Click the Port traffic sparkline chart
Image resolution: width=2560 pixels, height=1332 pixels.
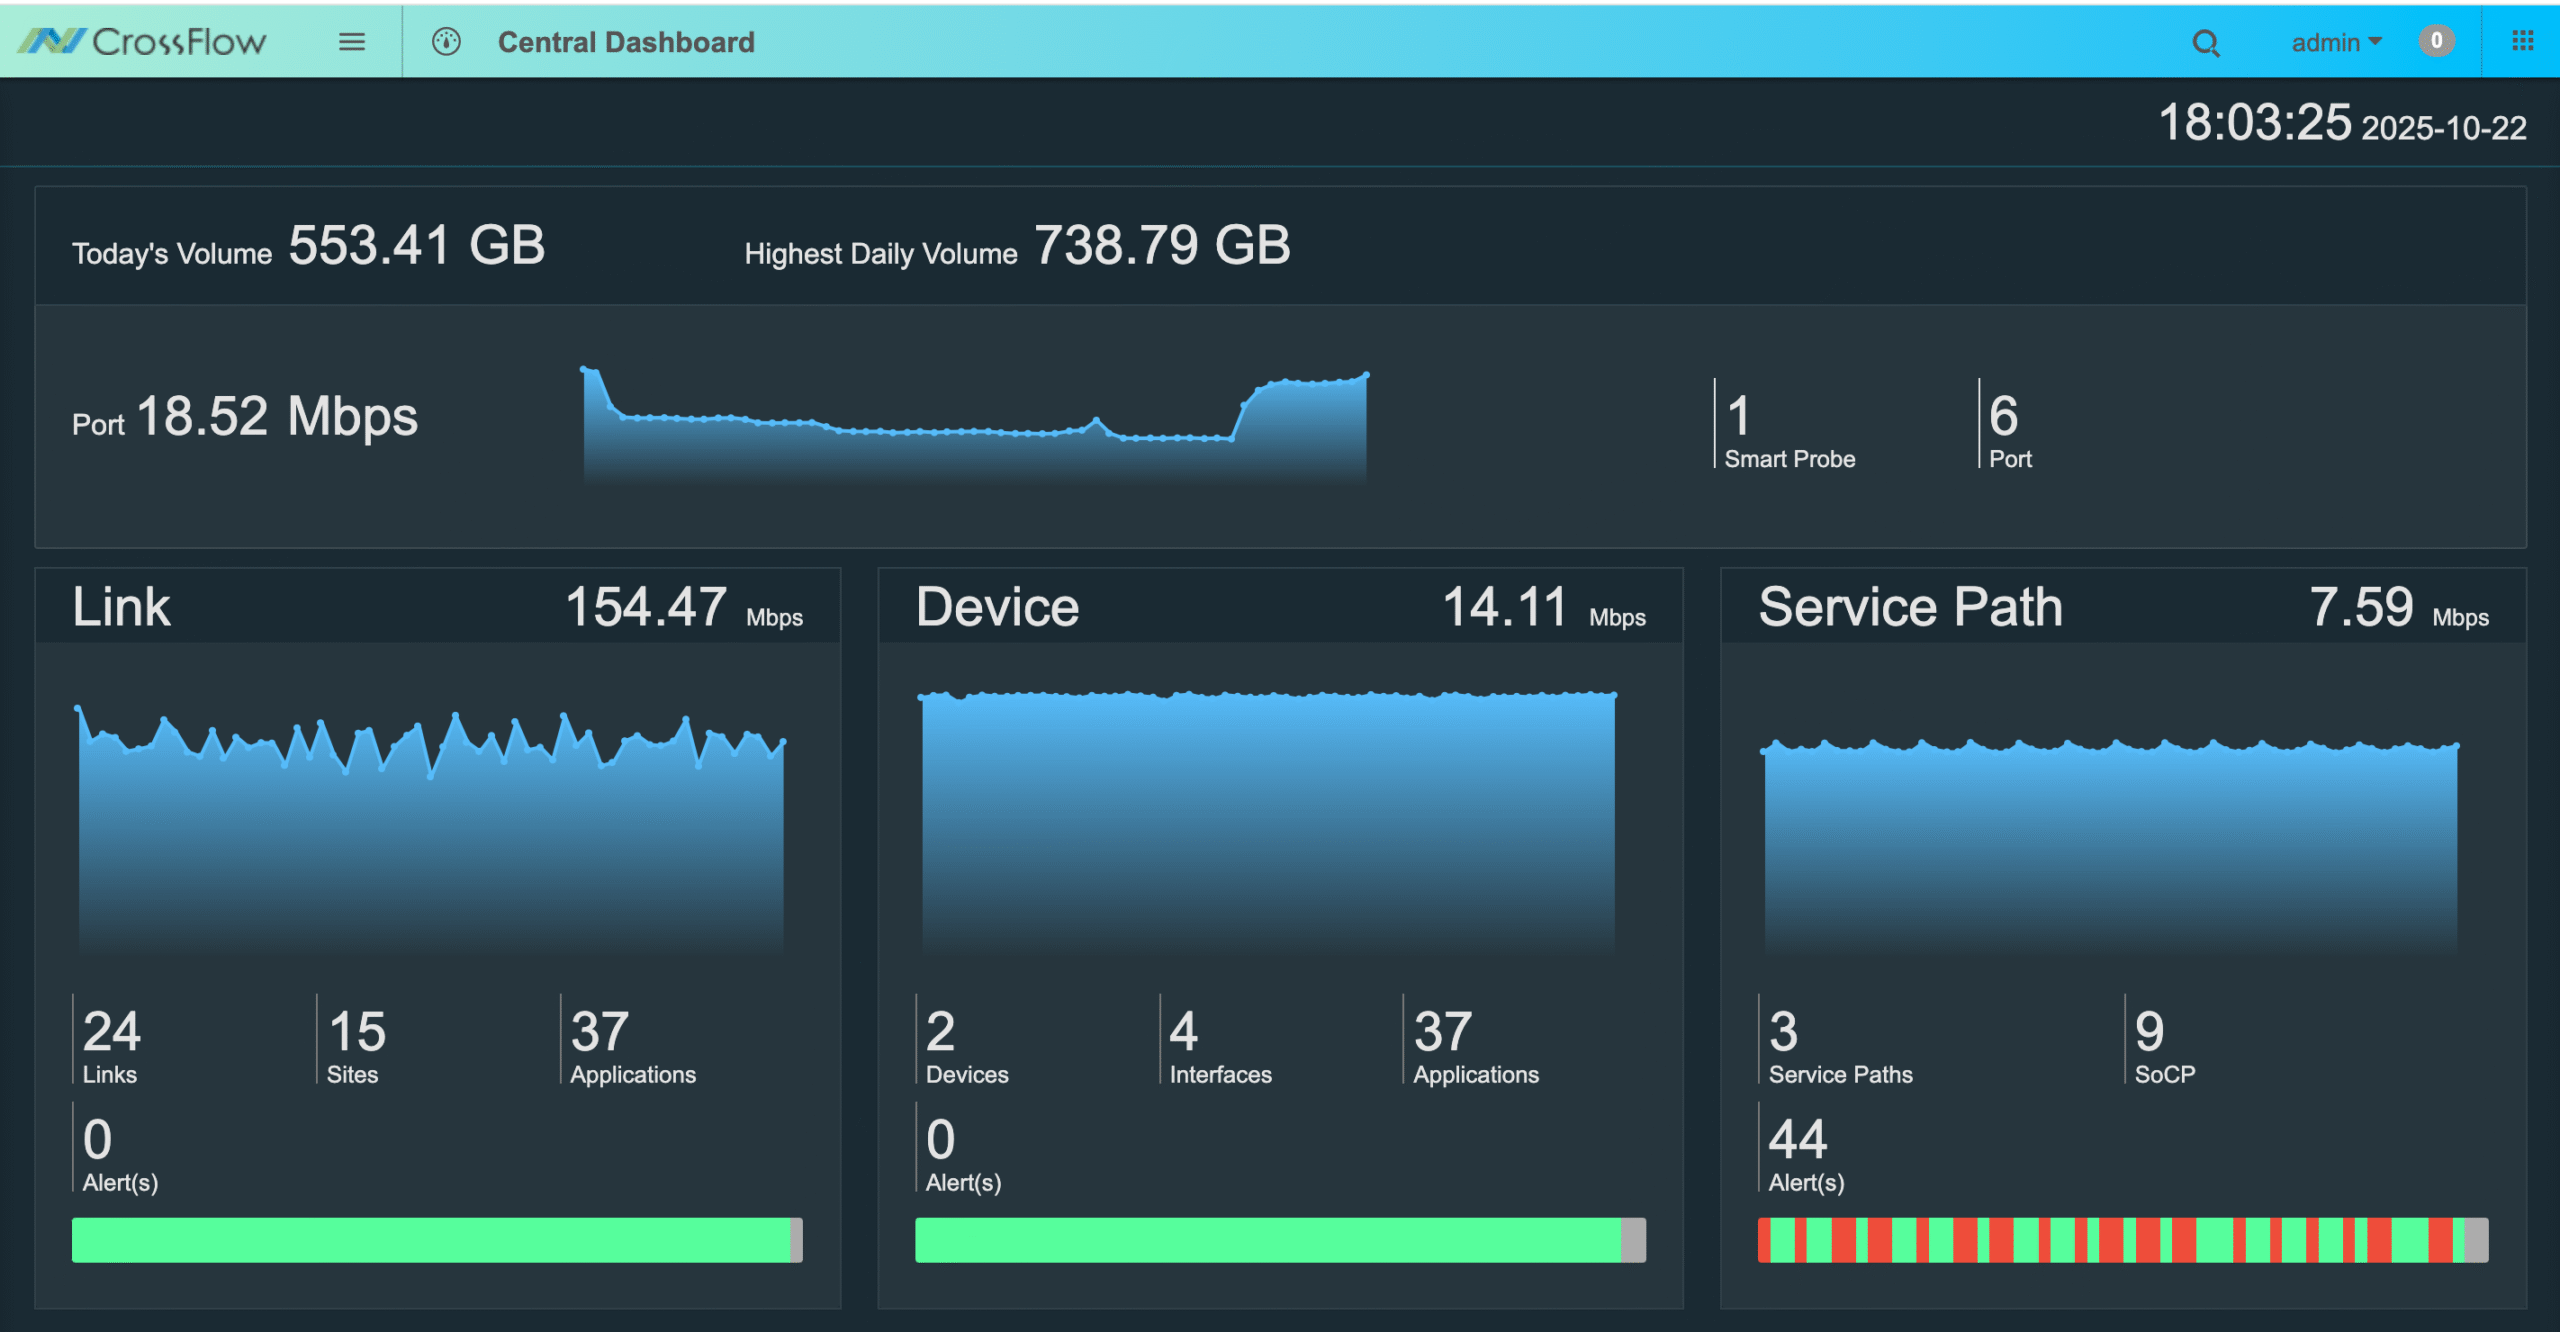pos(974,430)
